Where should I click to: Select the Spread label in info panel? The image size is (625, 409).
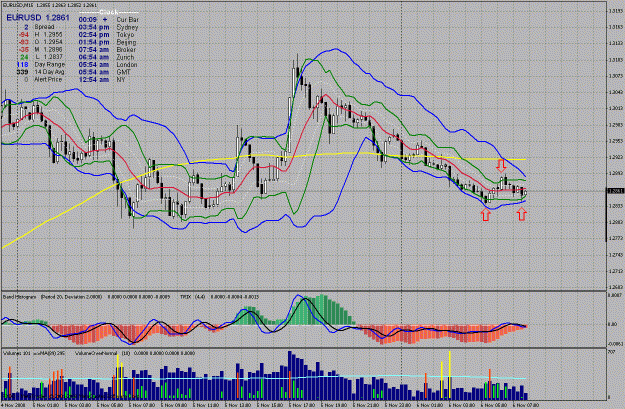coord(44,27)
